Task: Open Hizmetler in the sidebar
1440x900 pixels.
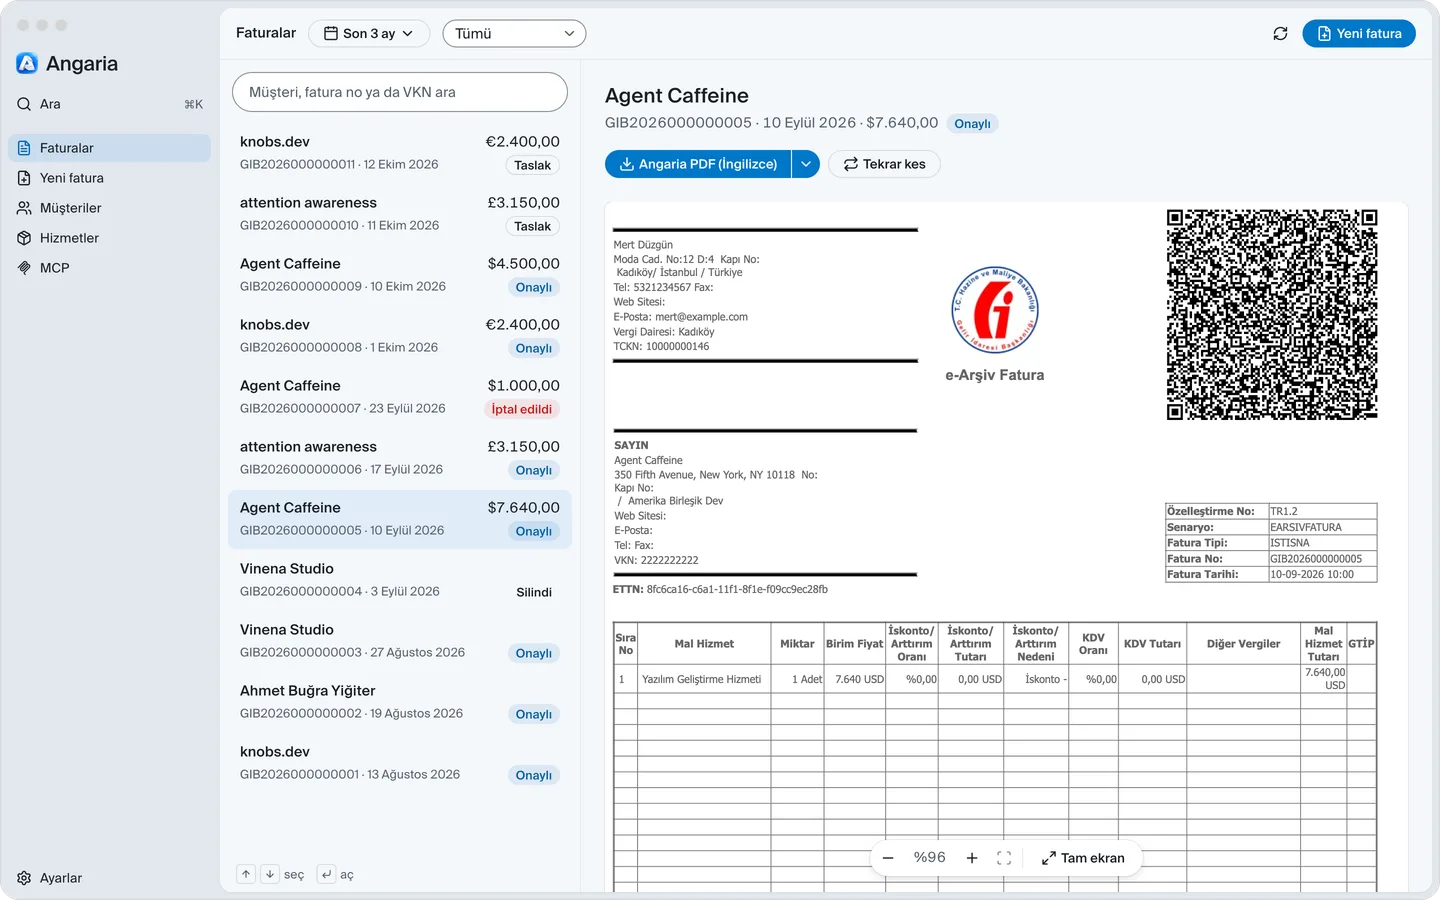Action: point(110,238)
